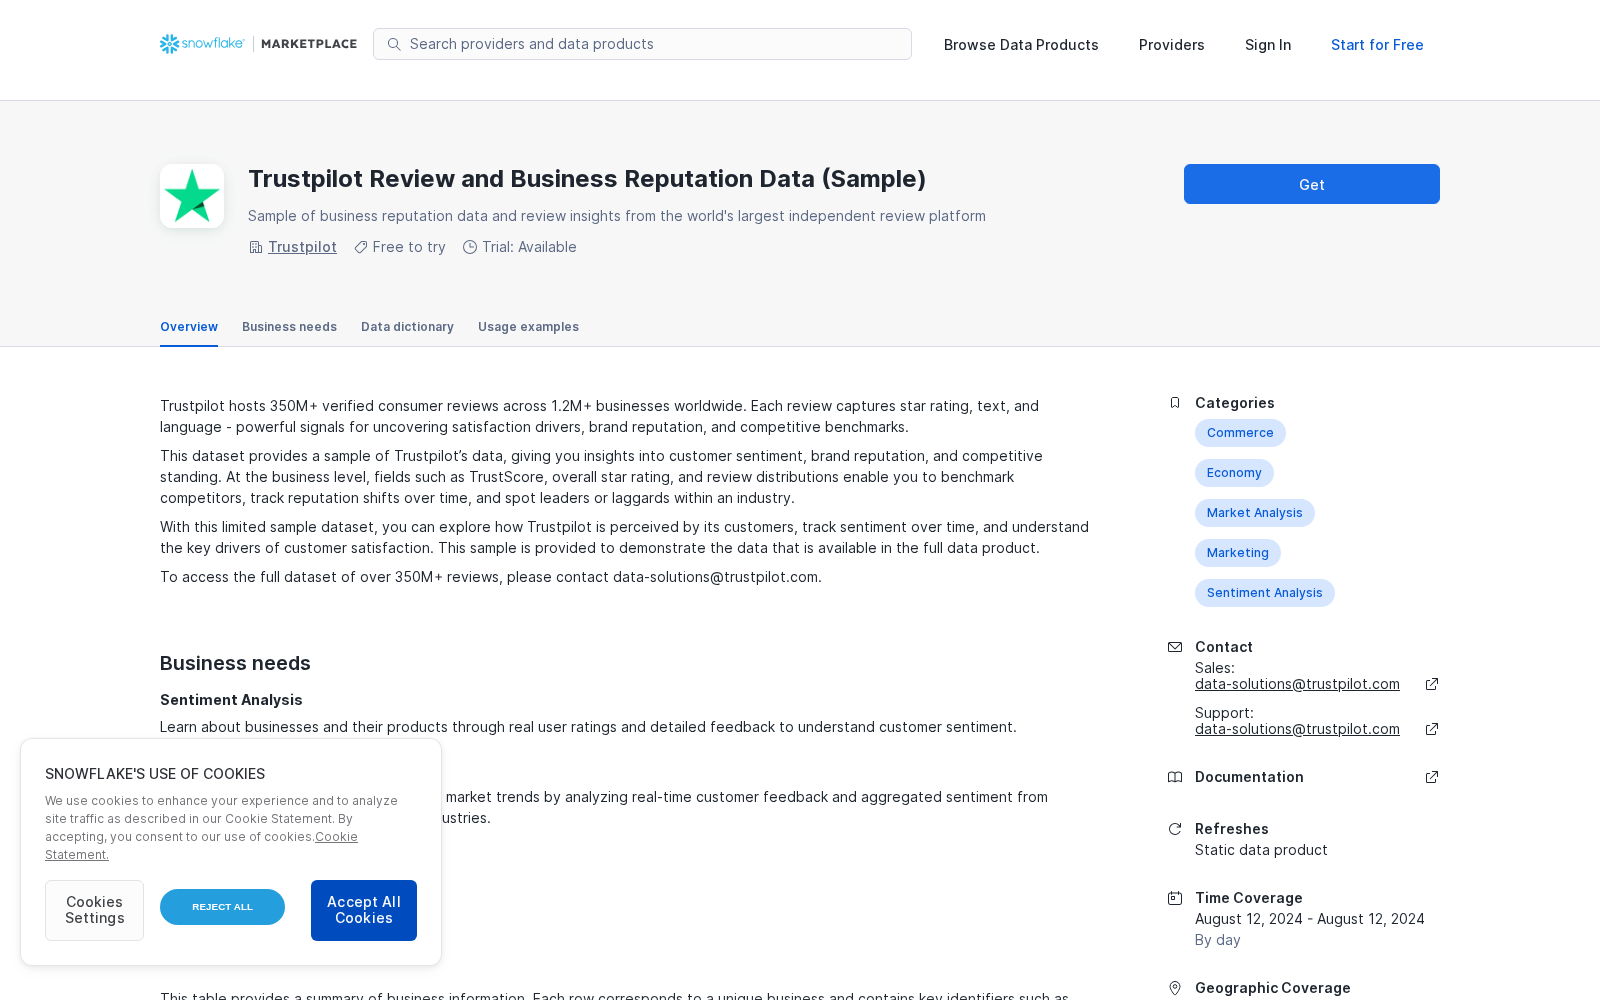This screenshot has height=1000, width=1600.
Task: Click the Start for Free link
Action: click(x=1377, y=45)
